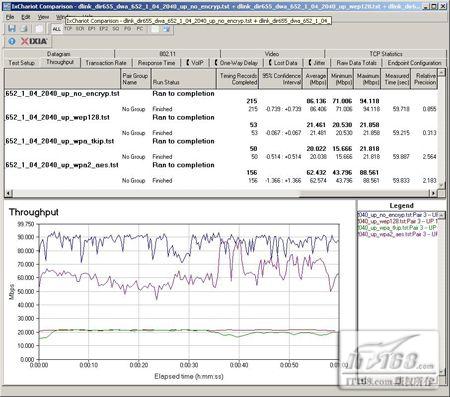Click the average value 62.432 cell

point(316,172)
